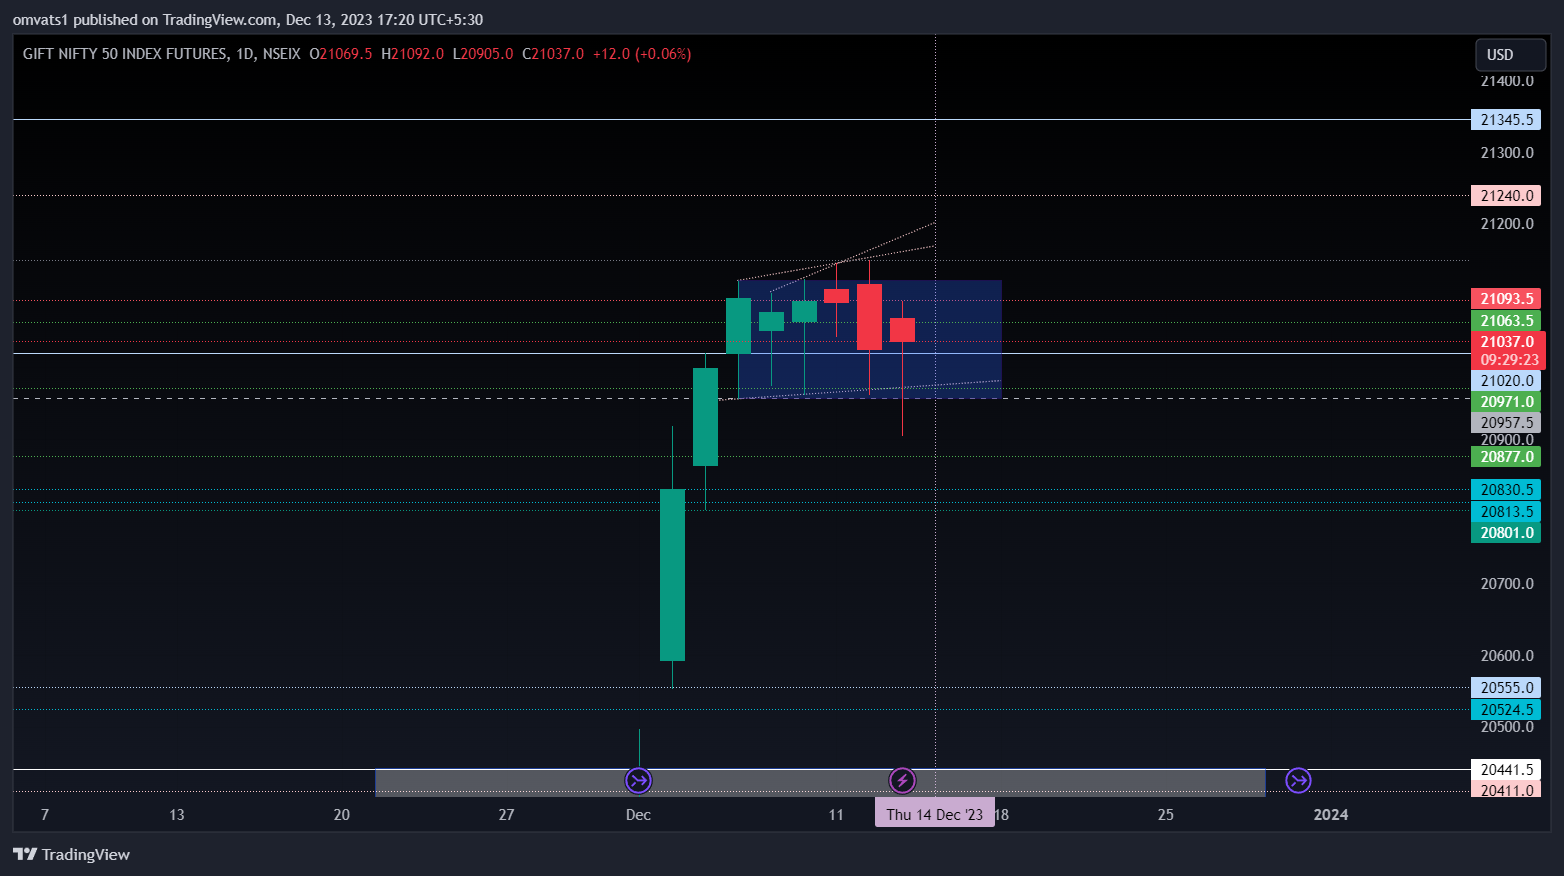Screen dimensions: 1564x876
Task: Click the 20600.0 axis price
Action: 1507,656
